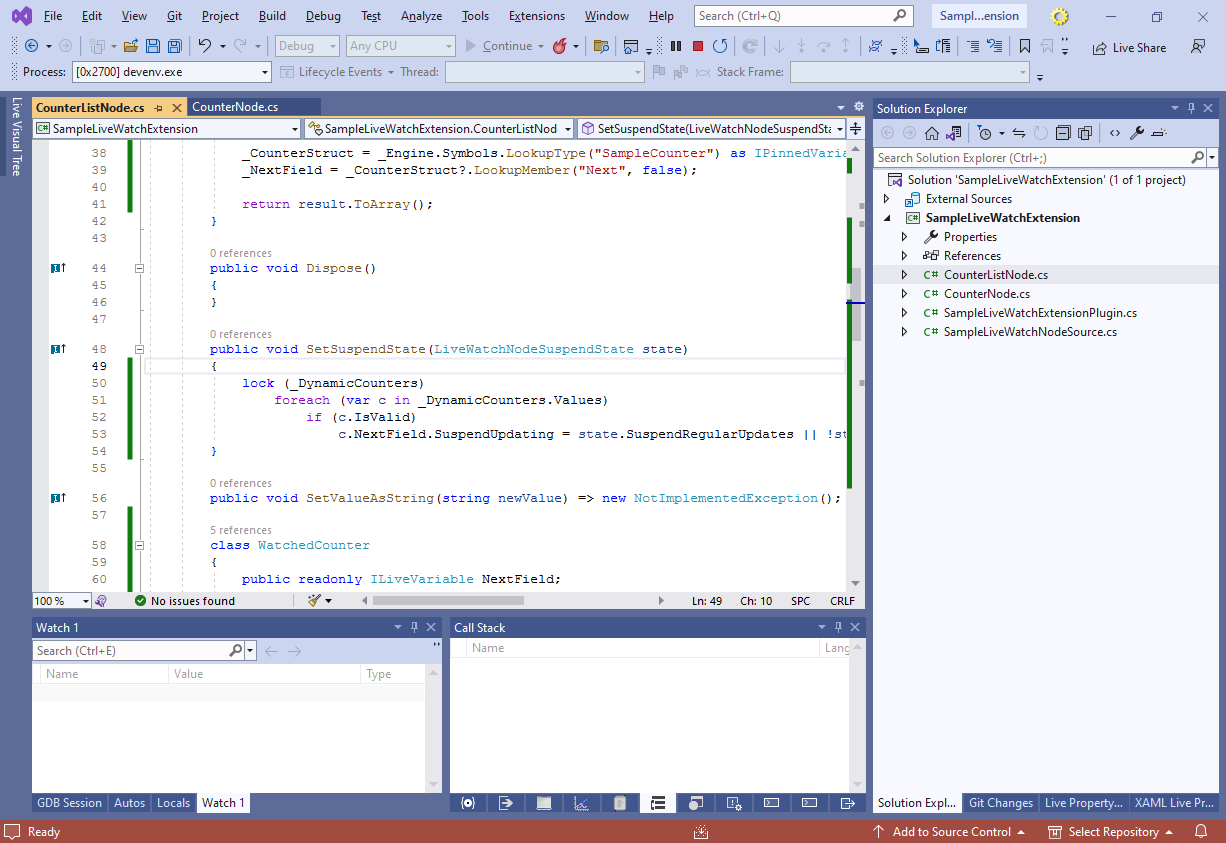Click Add to Source Control
Screen dimensions: 1226x843
[948, 832]
